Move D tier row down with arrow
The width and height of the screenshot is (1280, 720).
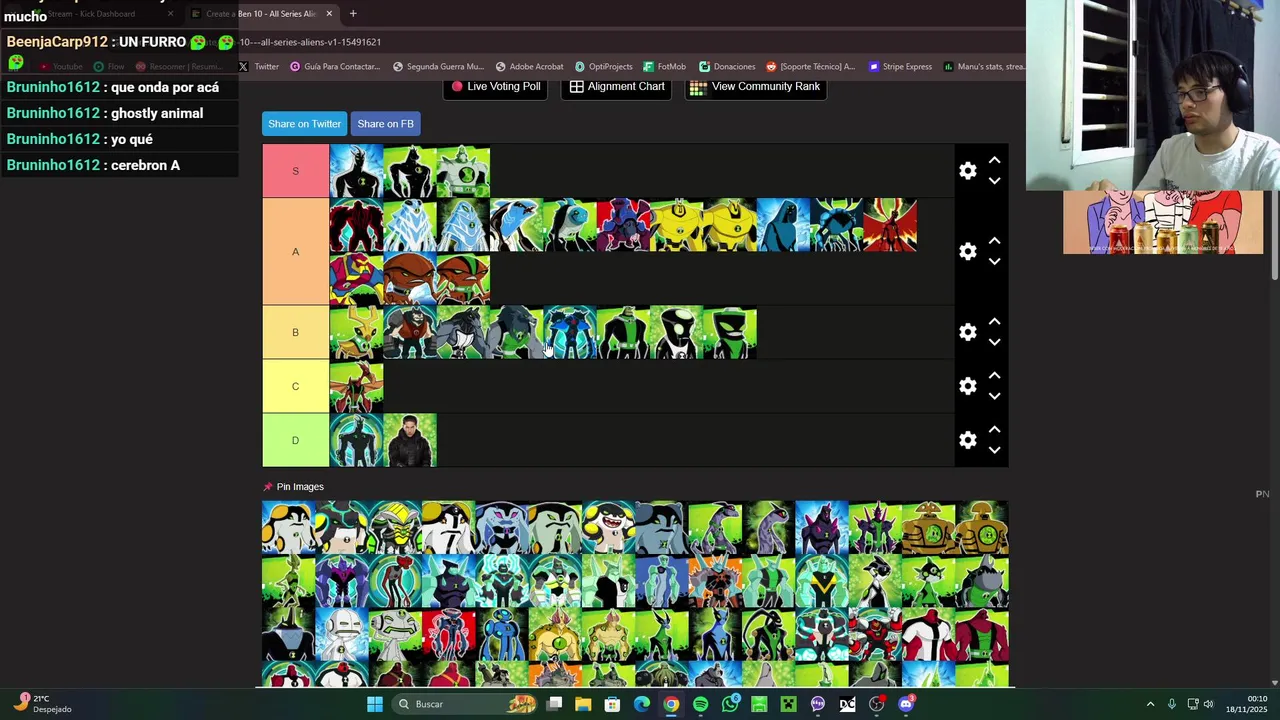pyautogui.click(x=994, y=450)
